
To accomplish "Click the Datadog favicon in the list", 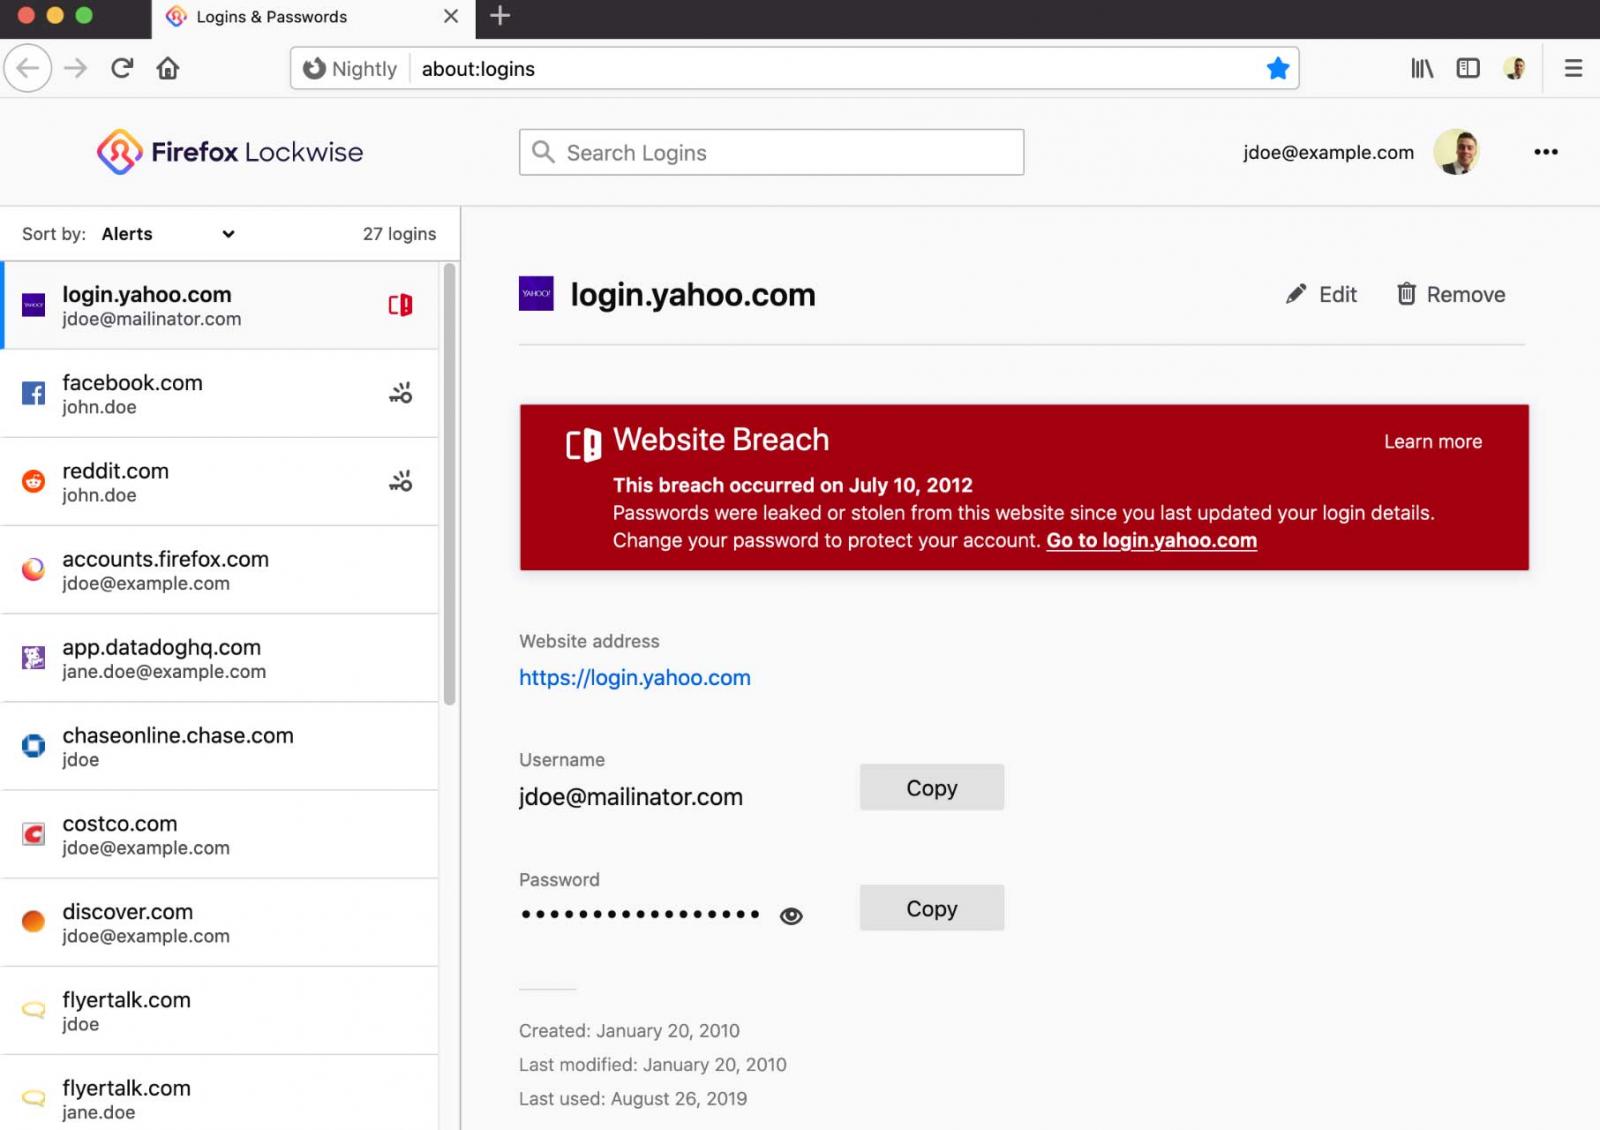I will (x=33, y=657).
